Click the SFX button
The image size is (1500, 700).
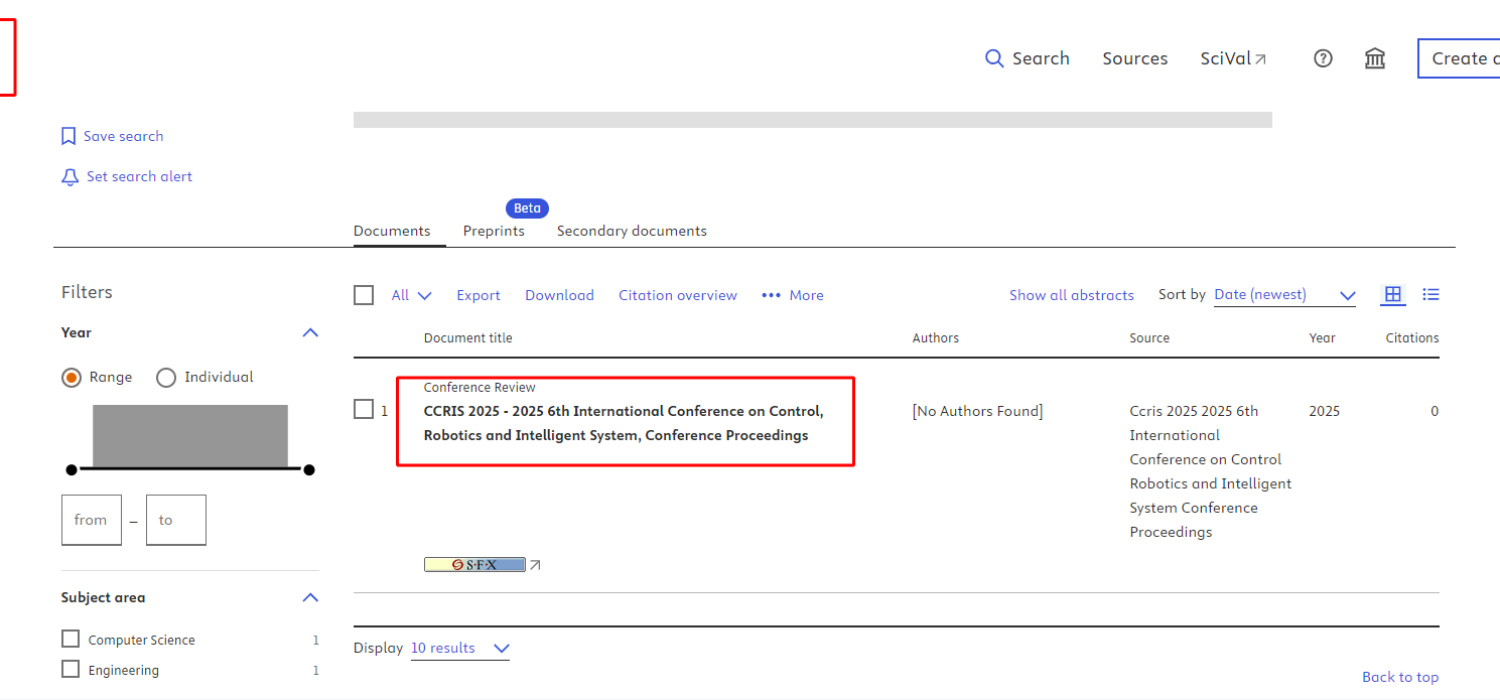[x=475, y=565]
